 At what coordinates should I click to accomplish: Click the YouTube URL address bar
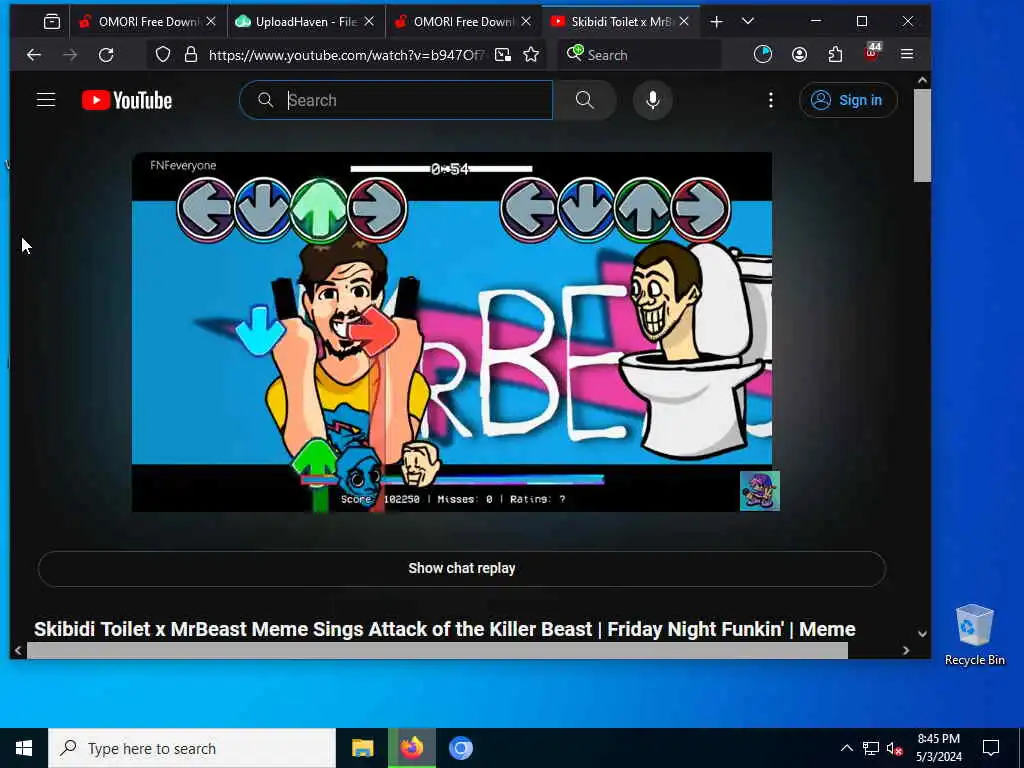click(346, 55)
